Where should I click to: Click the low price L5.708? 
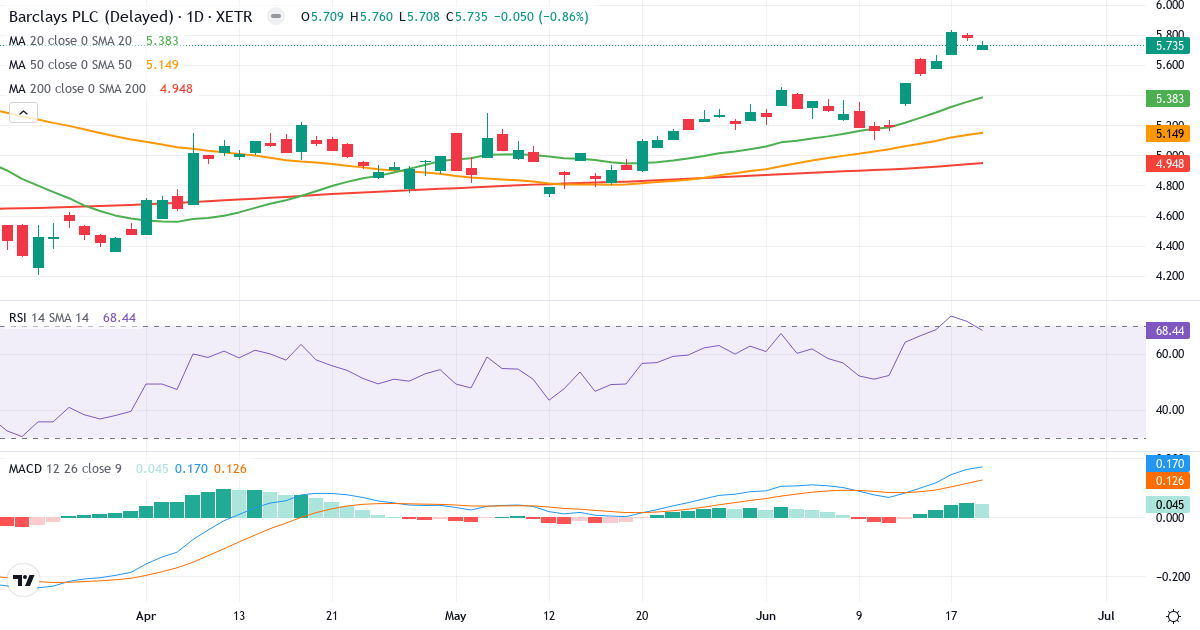click(x=419, y=17)
